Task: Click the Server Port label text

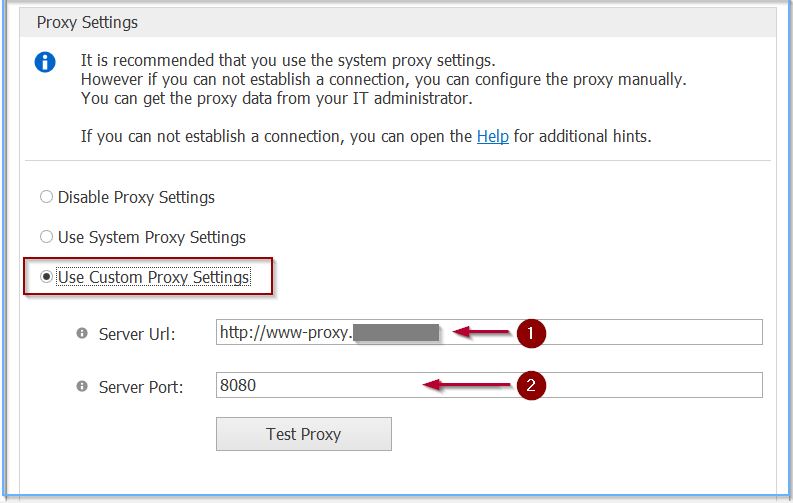Action: pyautogui.click(x=141, y=386)
